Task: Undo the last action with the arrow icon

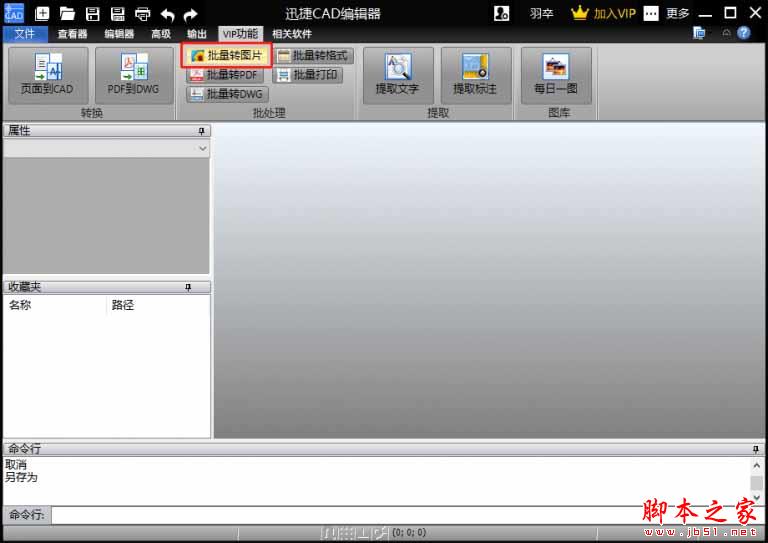Action: pos(168,15)
